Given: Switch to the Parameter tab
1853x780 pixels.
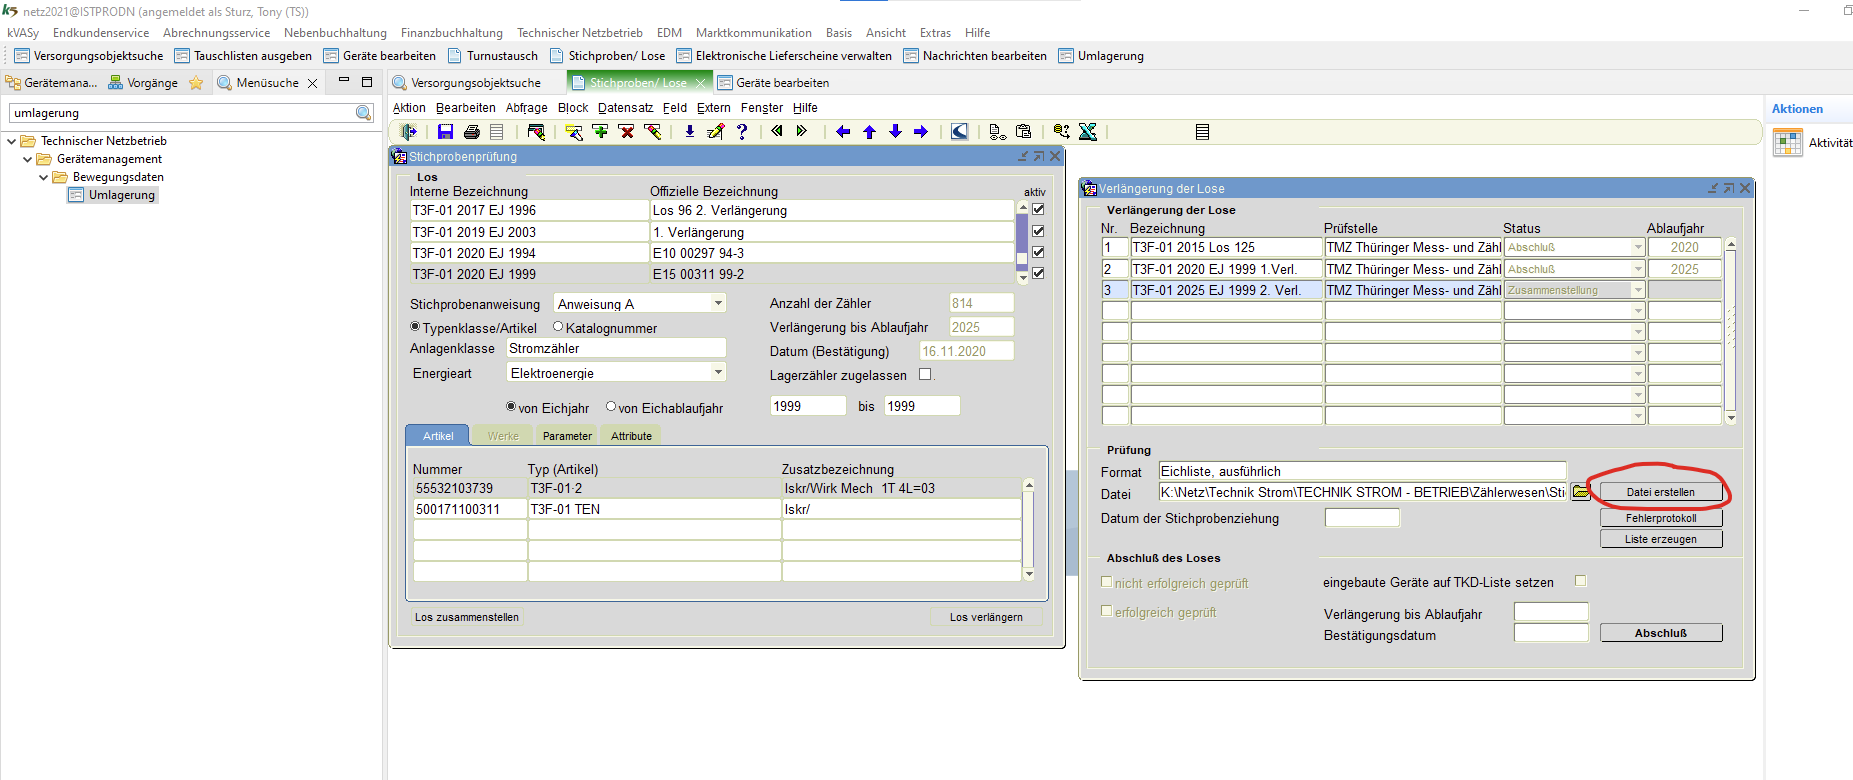Looking at the screenshot, I should click(567, 436).
